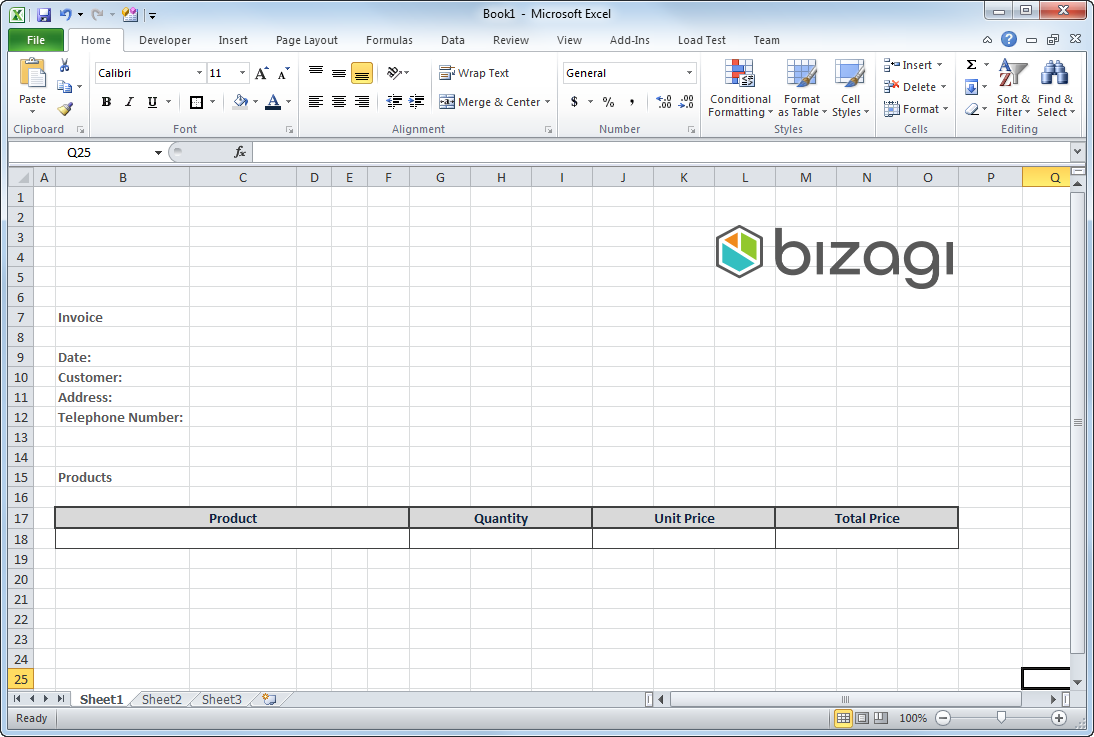Click Format cells button
1094x737 pixels.
(x=917, y=109)
